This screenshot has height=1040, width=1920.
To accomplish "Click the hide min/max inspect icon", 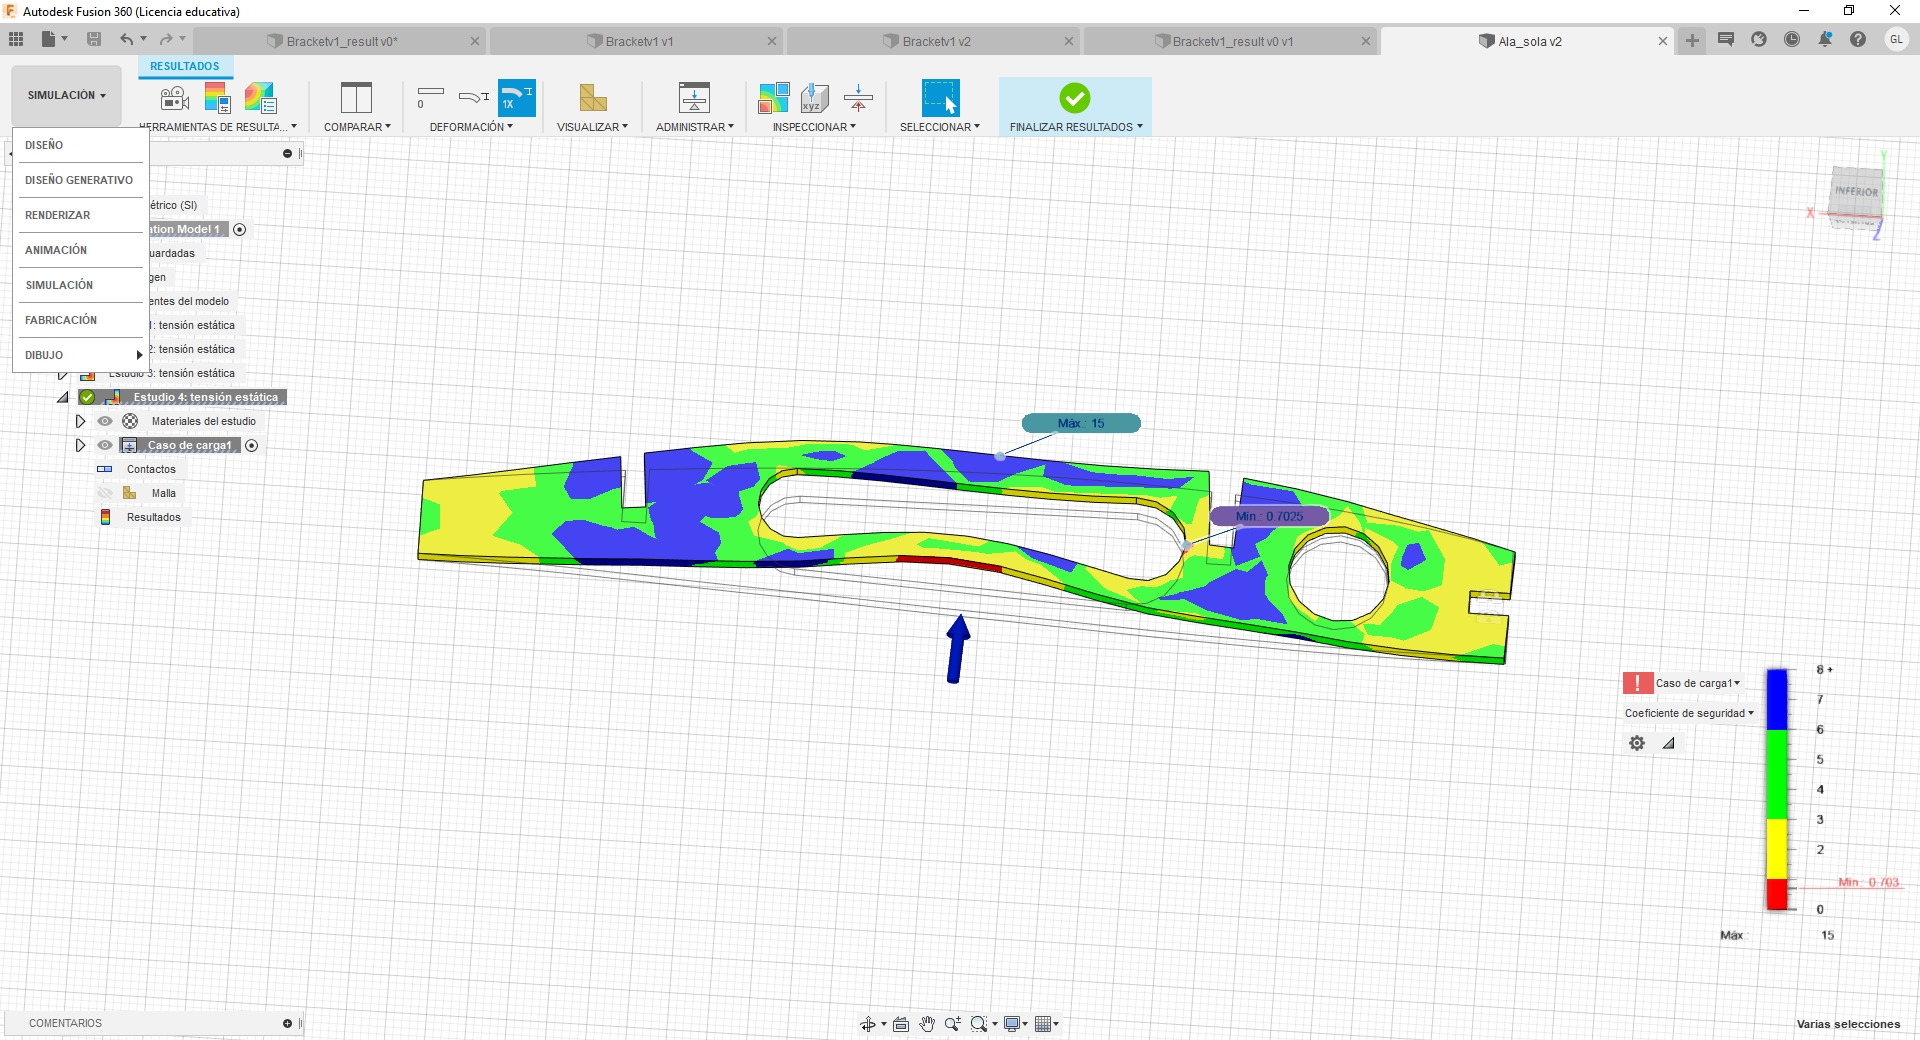I will 774,98.
